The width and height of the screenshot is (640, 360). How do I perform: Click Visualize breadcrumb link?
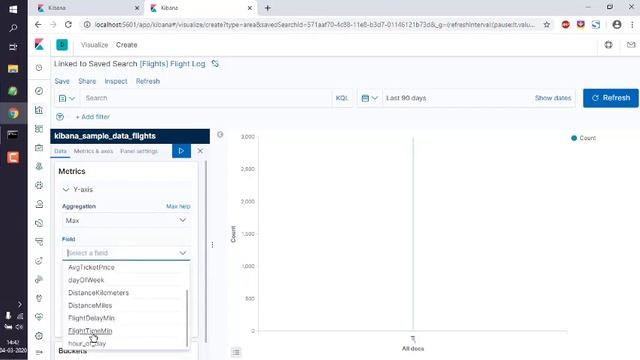pos(94,45)
